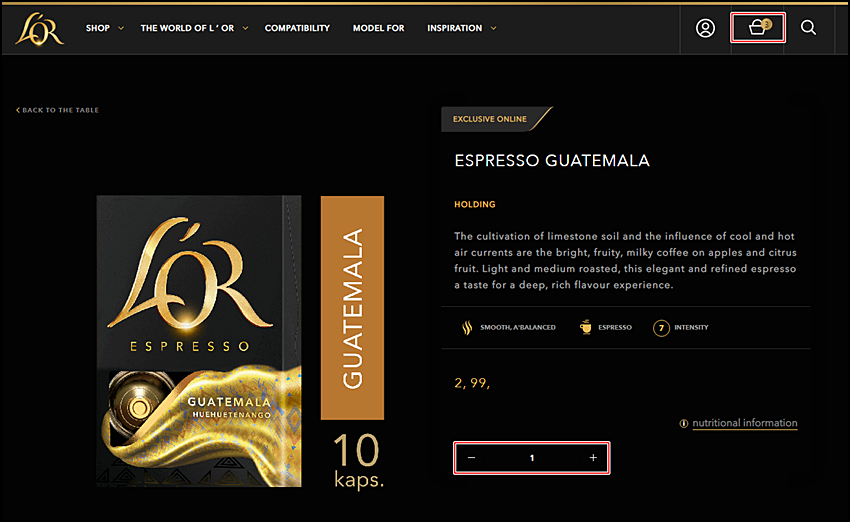This screenshot has height=522, width=850.
Task: Go to the Compatibility page
Action: tap(297, 28)
